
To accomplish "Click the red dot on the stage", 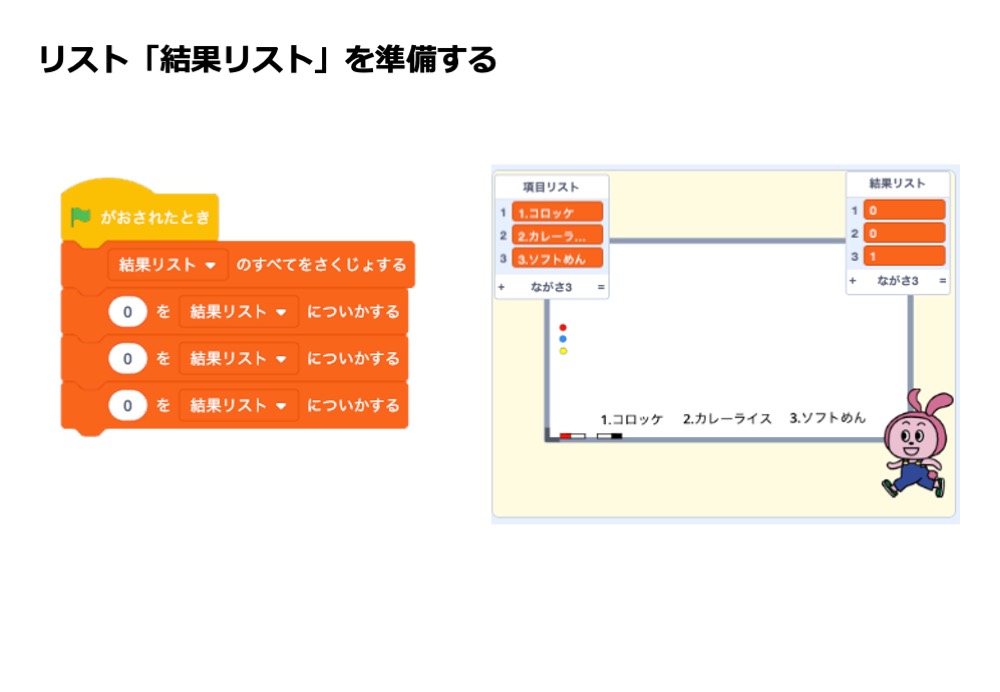I will [x=563, y=327].
